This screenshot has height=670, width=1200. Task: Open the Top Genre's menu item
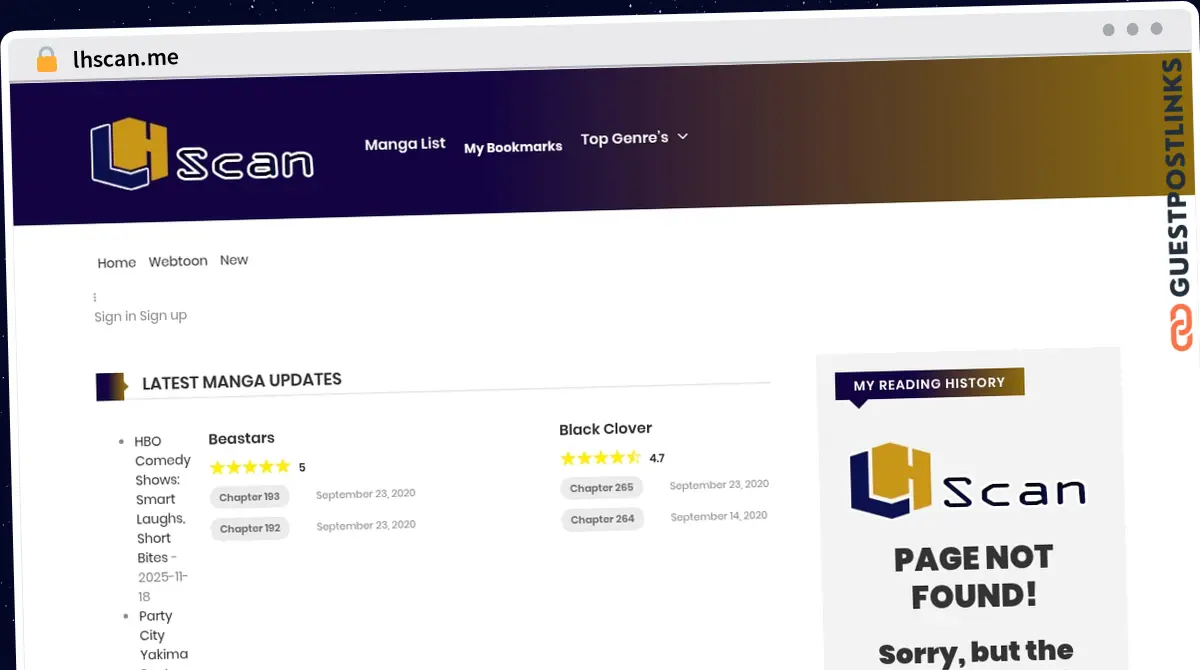625,138
